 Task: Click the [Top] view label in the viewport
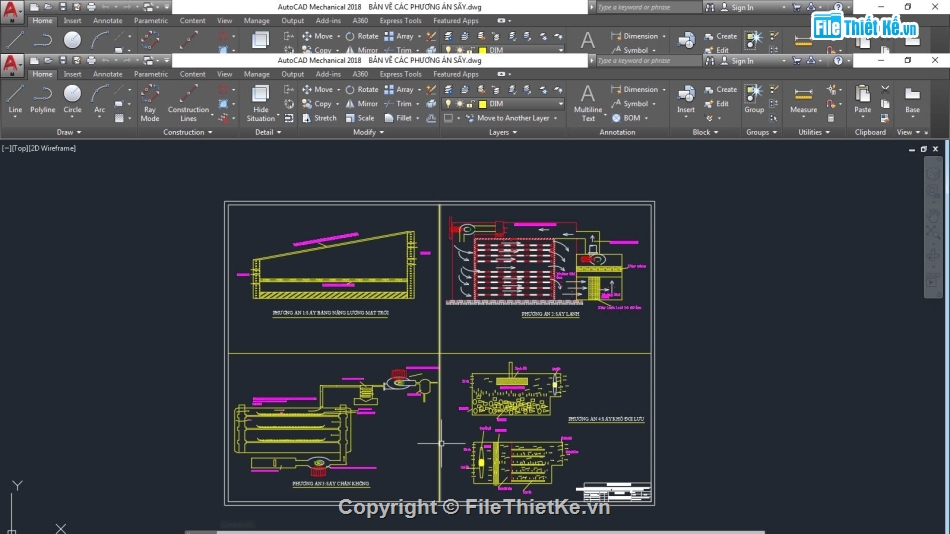[20, 148]
